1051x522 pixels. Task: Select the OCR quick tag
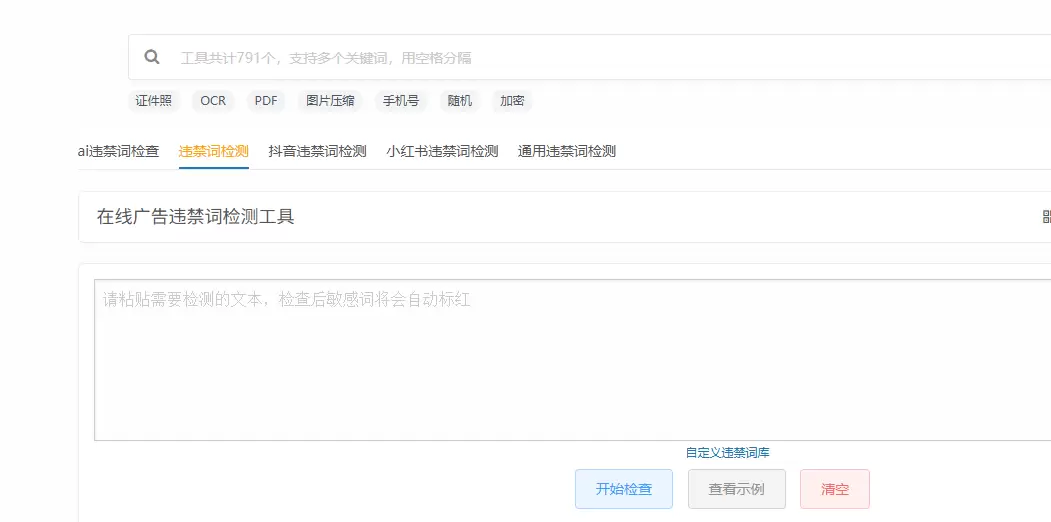pos(213,101)
